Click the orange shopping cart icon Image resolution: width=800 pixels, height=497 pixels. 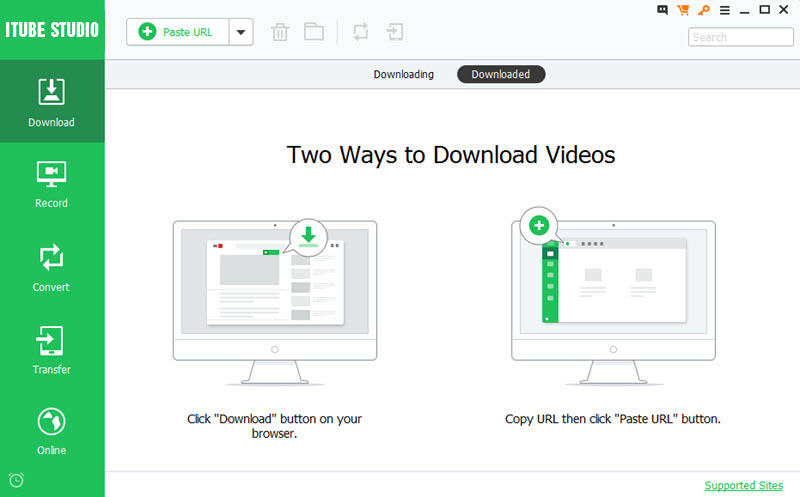click(683, 10)
